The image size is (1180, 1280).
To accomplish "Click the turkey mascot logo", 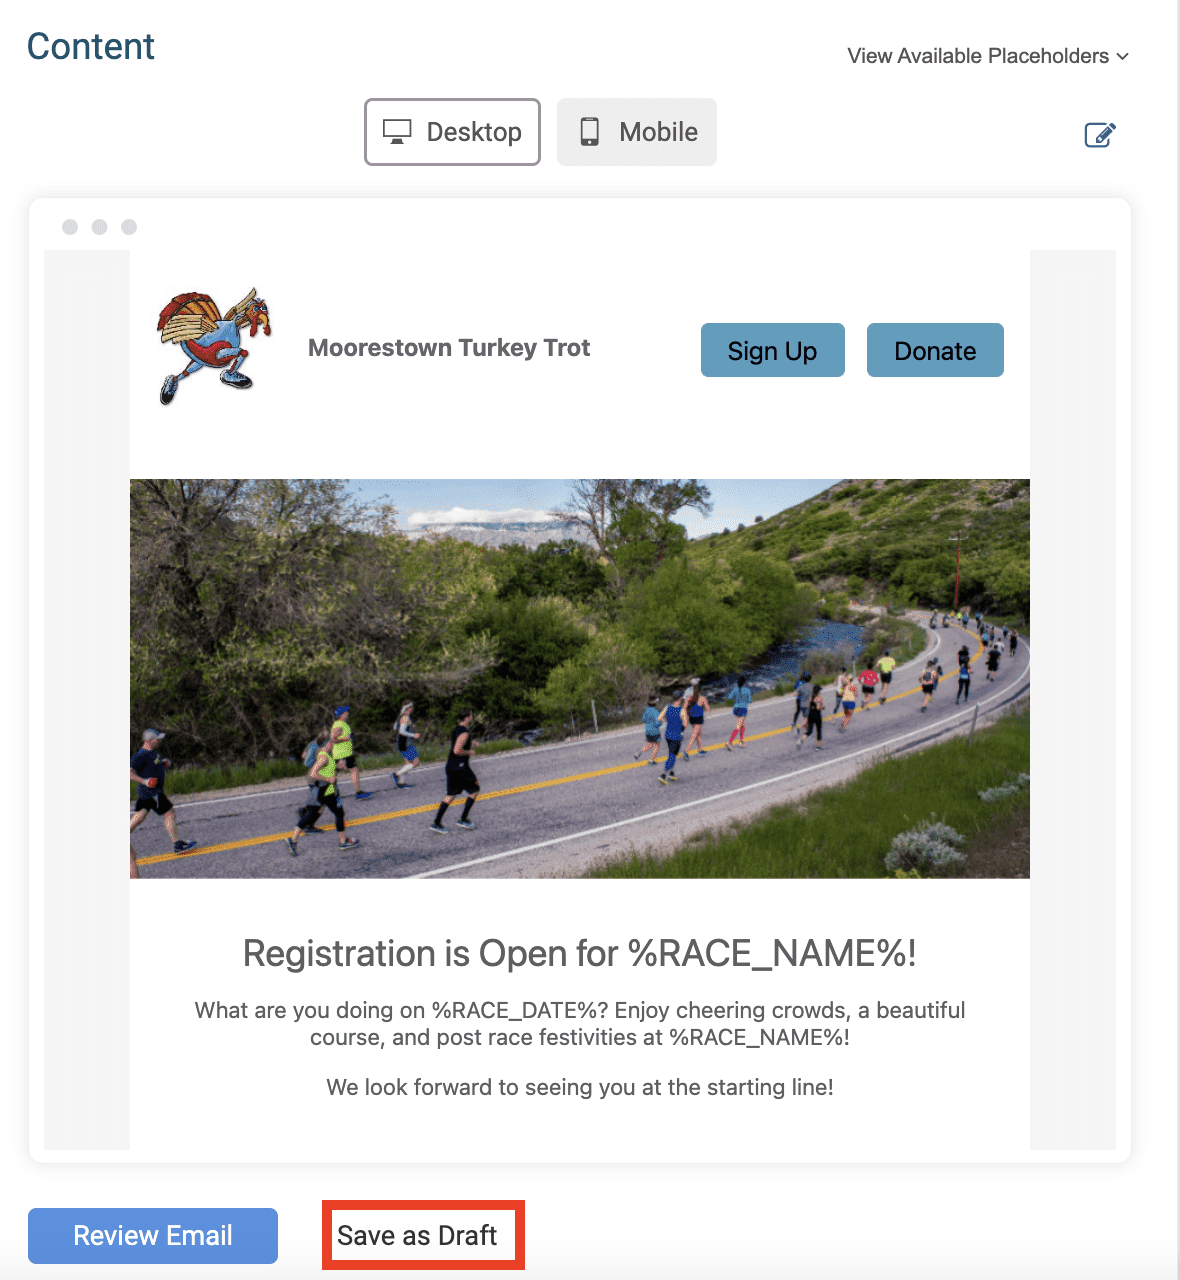I will [214, 346].
